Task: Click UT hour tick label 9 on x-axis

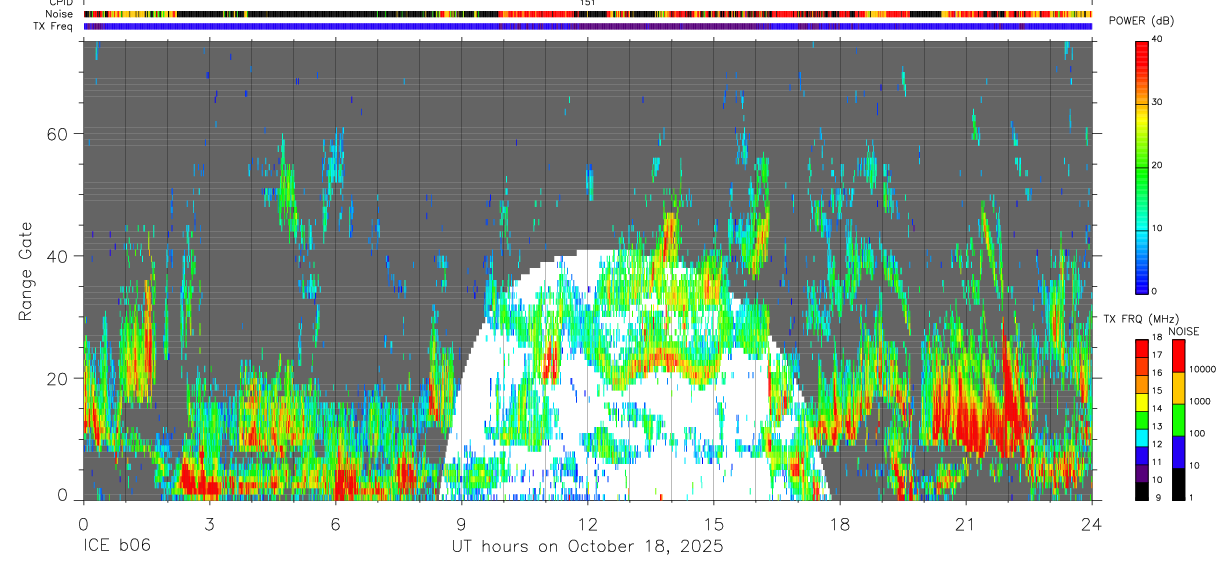Action: click(462, 523)
